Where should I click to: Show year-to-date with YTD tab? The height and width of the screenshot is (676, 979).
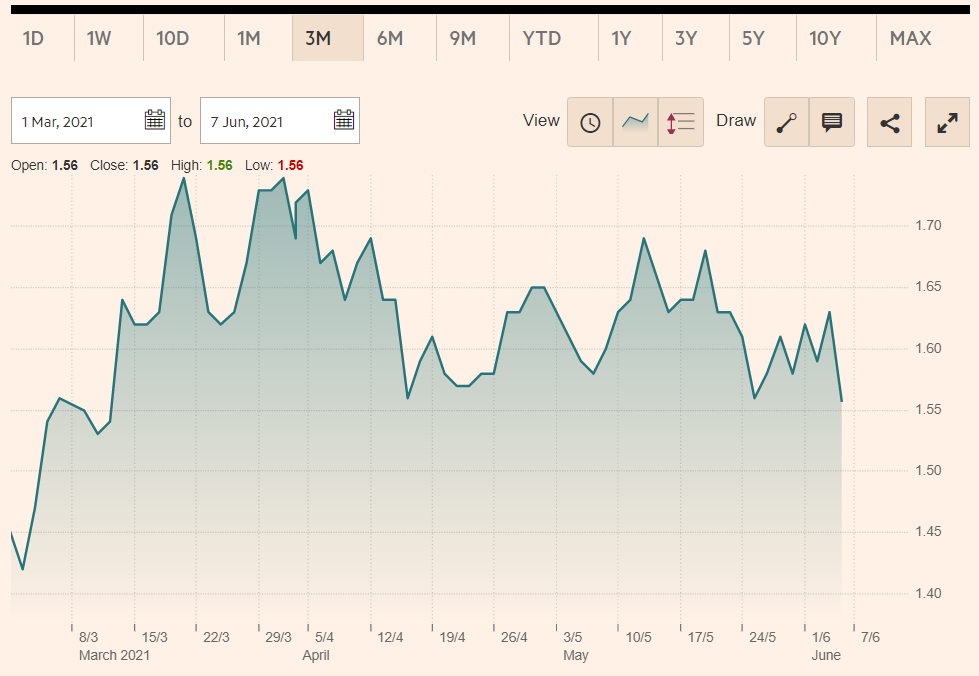click(x=542, y=39)
